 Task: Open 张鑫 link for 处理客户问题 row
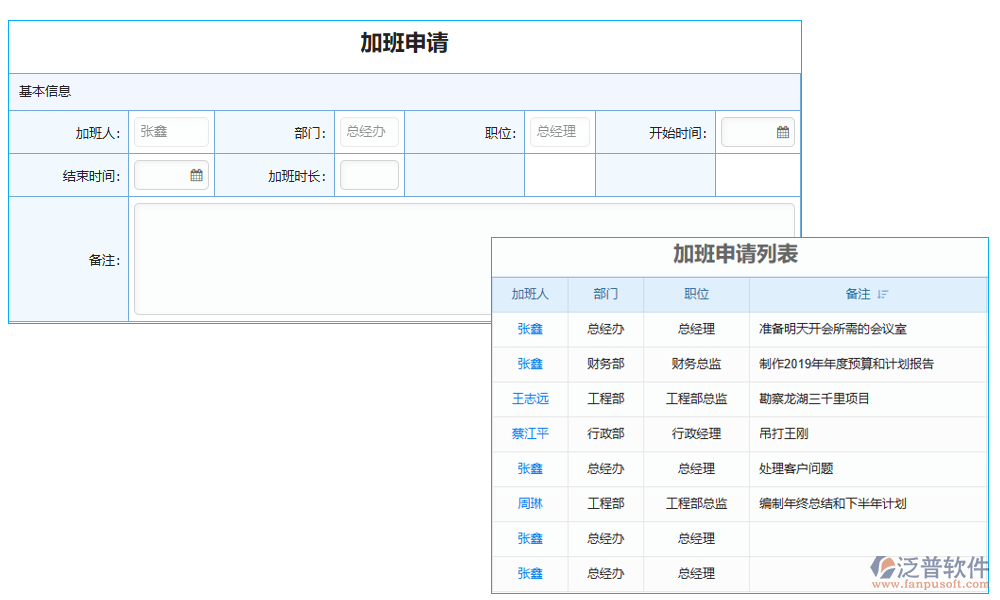(x=530, y=469)
